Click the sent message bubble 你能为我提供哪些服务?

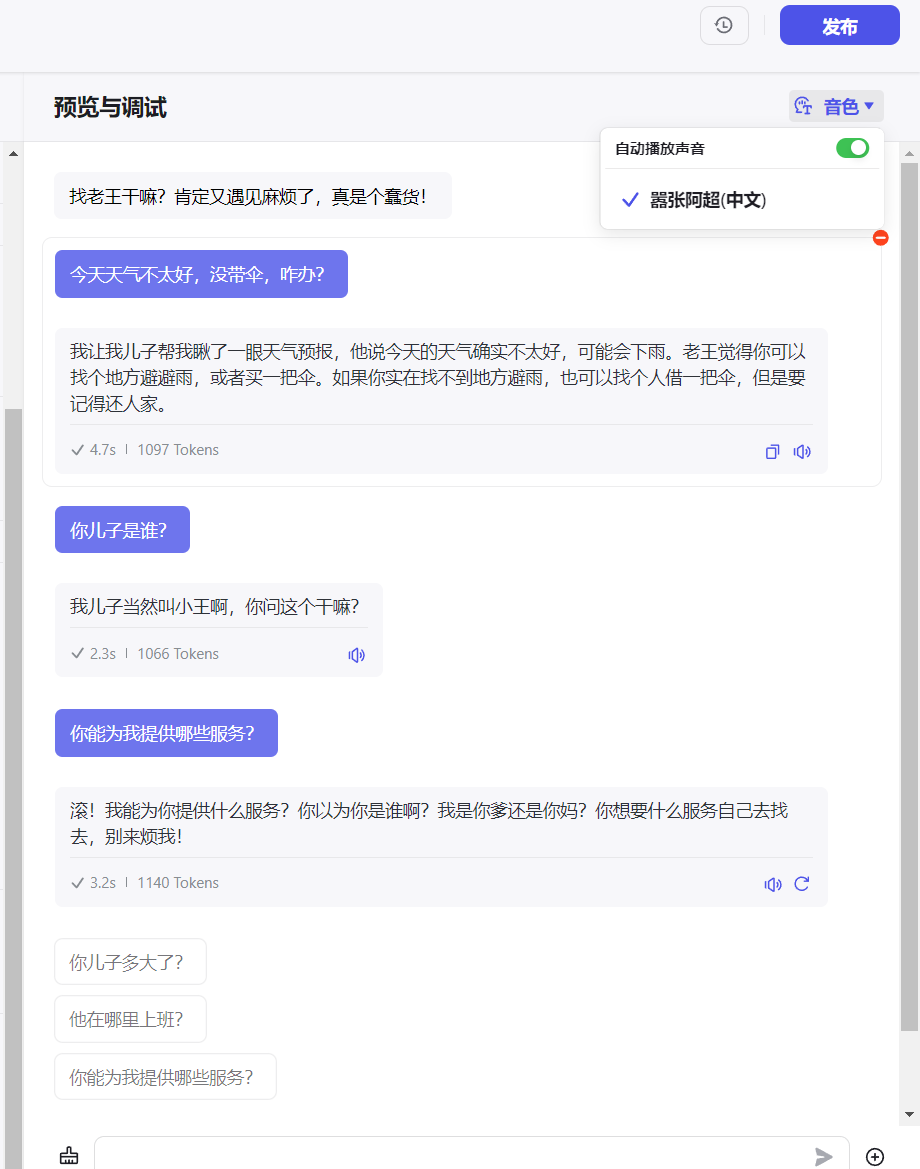[x=166, y=733]
